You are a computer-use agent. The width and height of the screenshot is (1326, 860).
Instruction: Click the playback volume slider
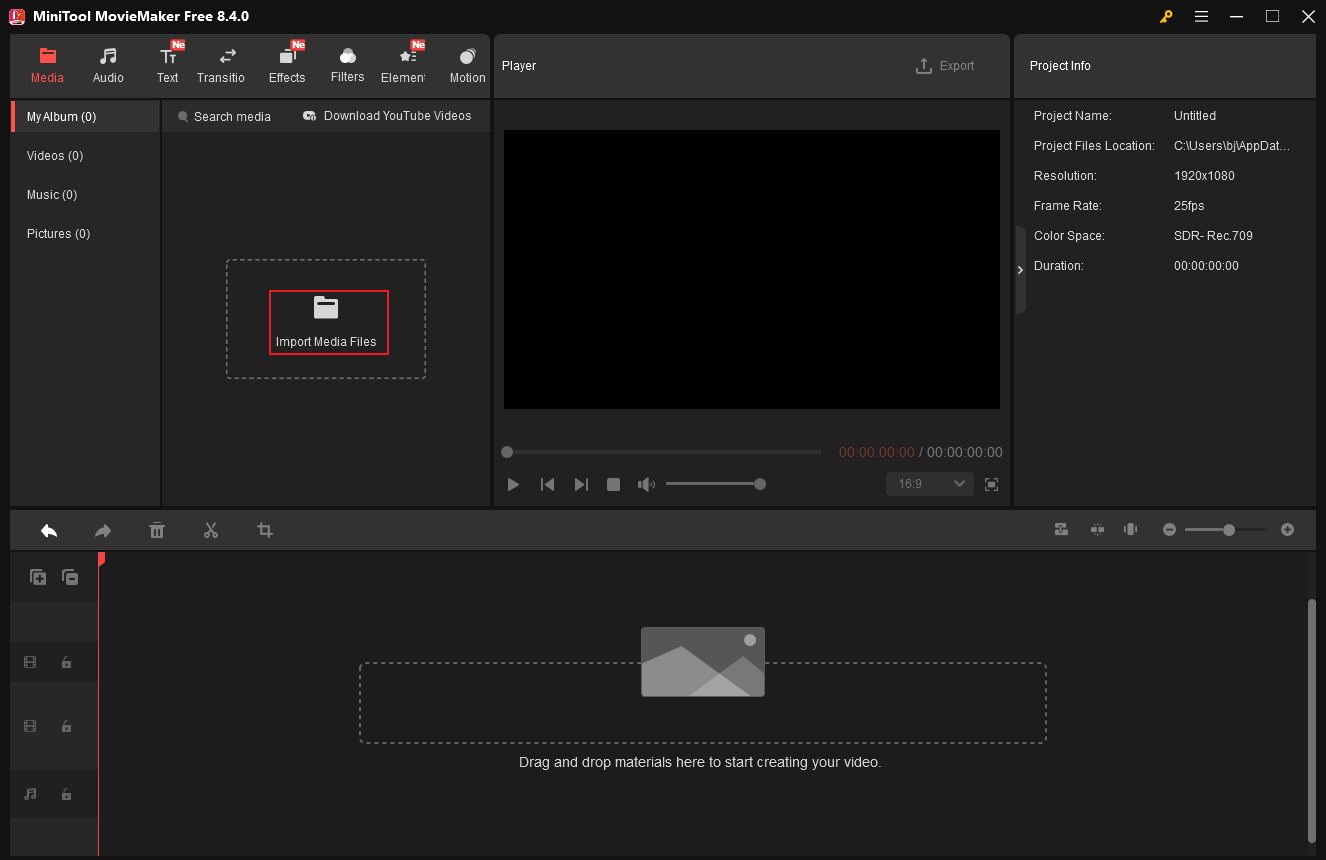(715, 484)
